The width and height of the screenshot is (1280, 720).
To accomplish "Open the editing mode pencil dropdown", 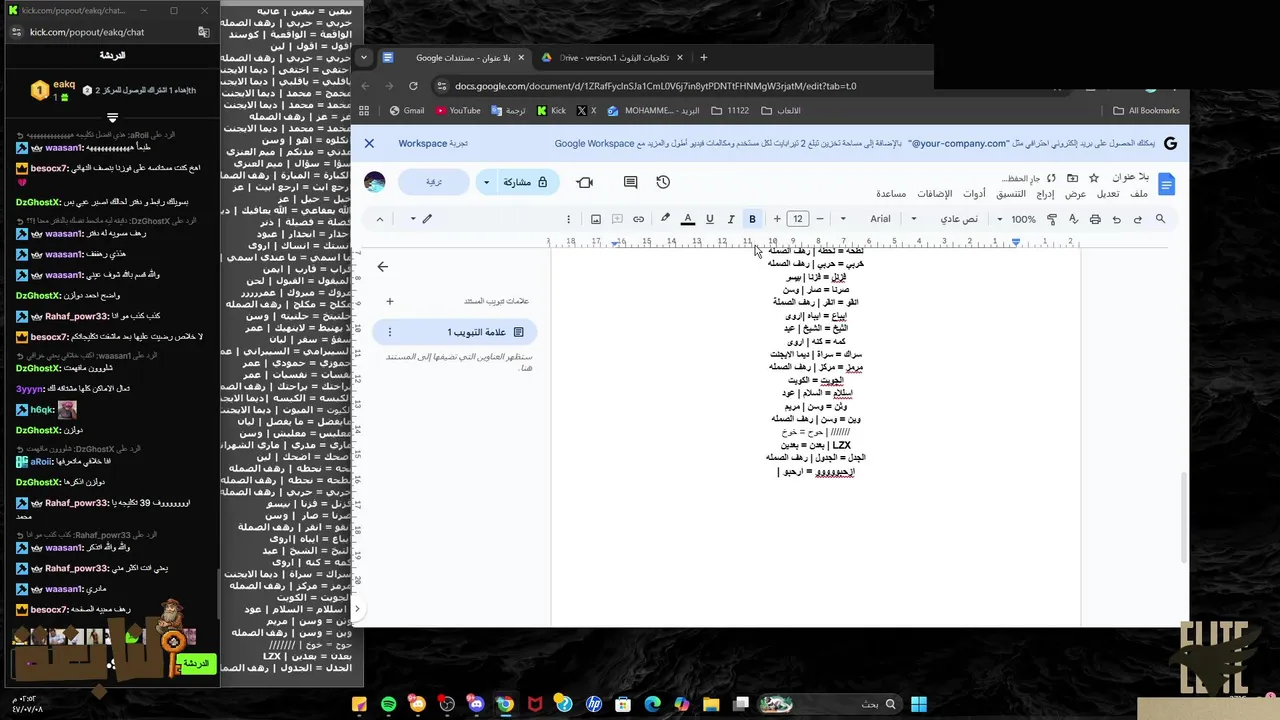I will [421, 219].
